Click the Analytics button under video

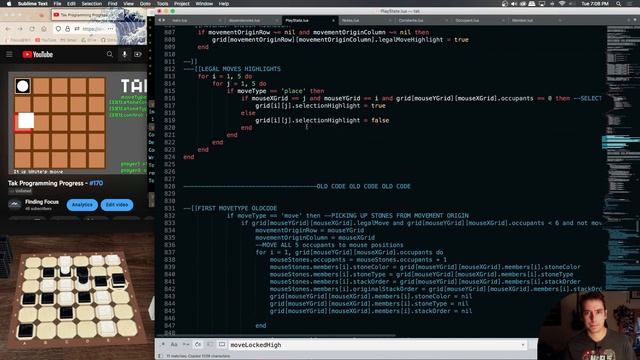pyautogui.click(x=82, y=204)
